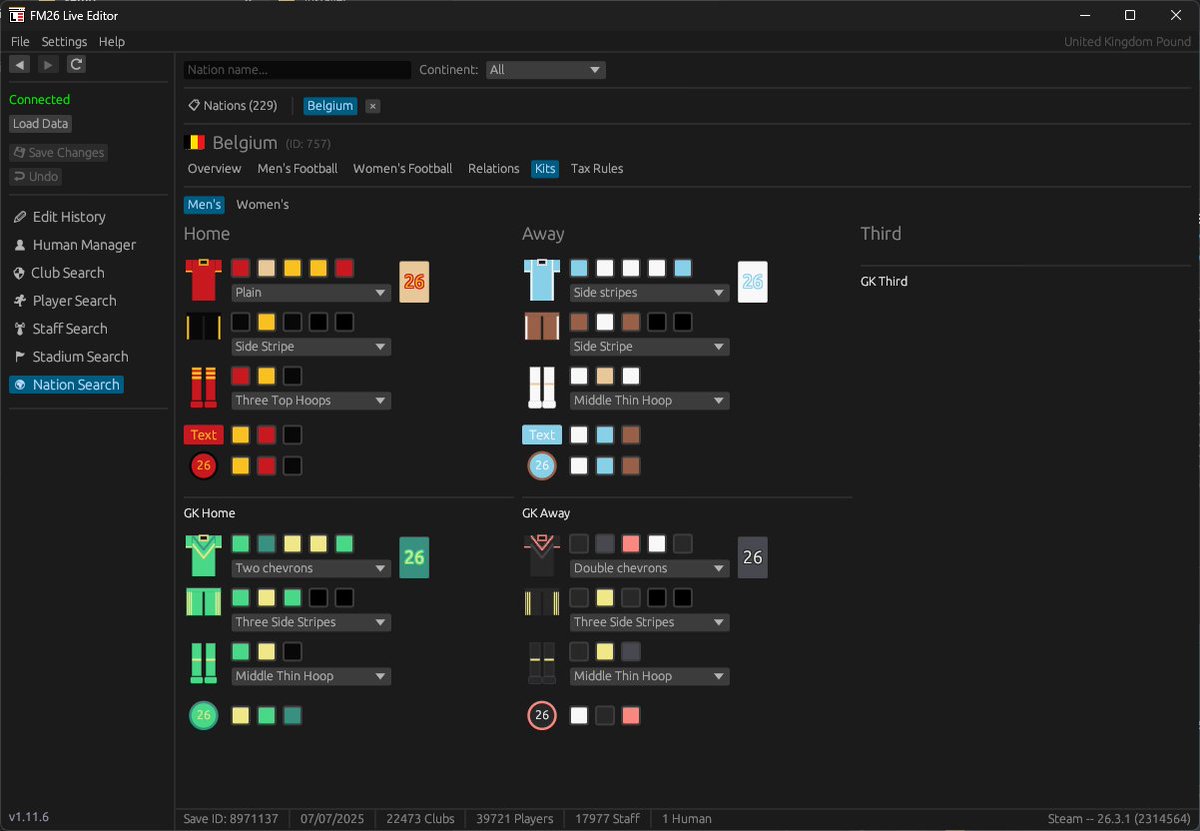Click the GK Away black socks icon
The image size is (1200, 831).
coord(541,663)
